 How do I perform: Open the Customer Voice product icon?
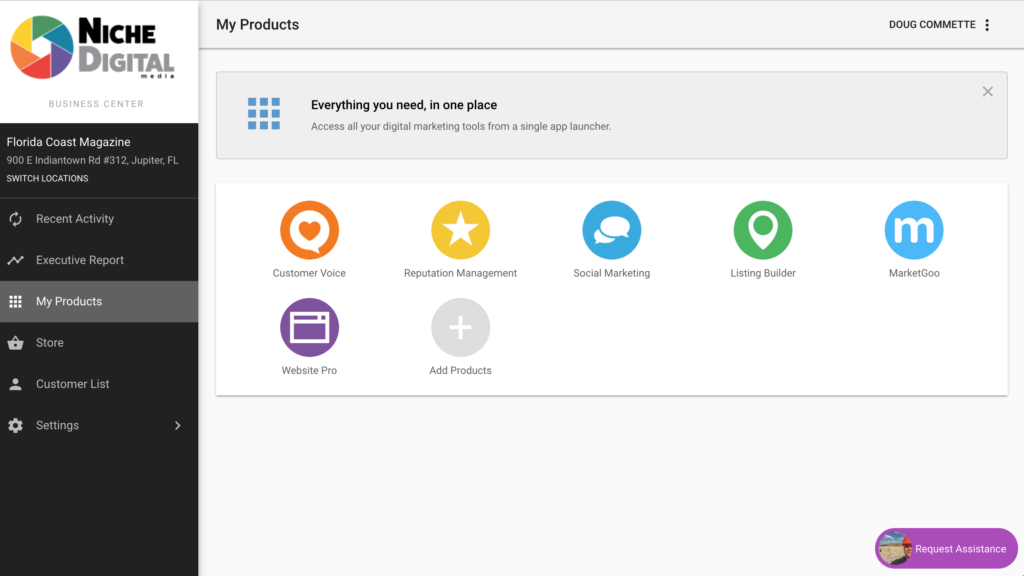point(310,230)
